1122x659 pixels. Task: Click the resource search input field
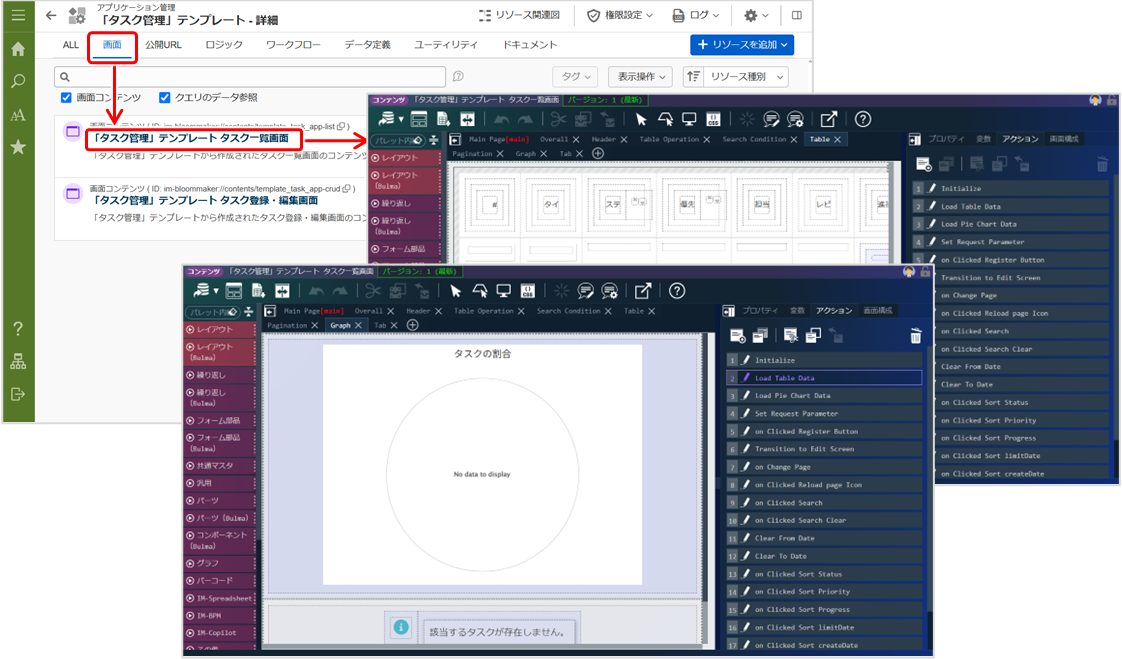click(x=250, y=77)
